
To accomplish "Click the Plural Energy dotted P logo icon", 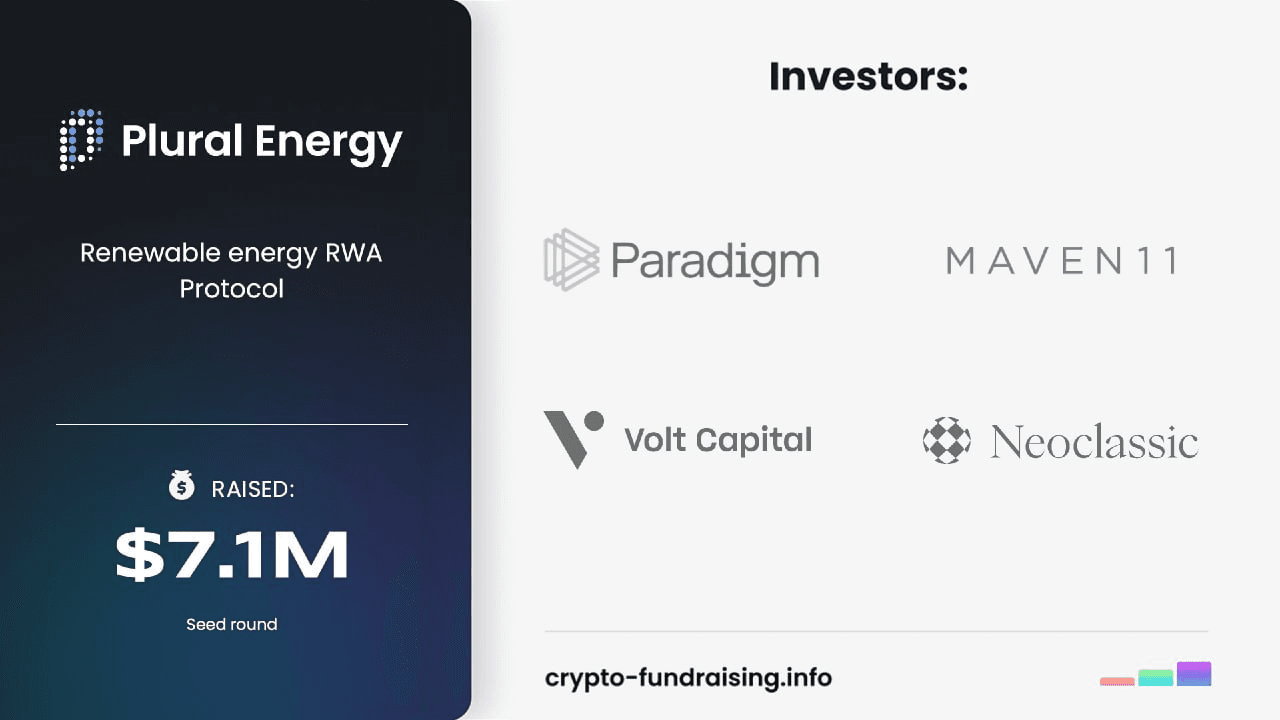I will pos(82,139).
